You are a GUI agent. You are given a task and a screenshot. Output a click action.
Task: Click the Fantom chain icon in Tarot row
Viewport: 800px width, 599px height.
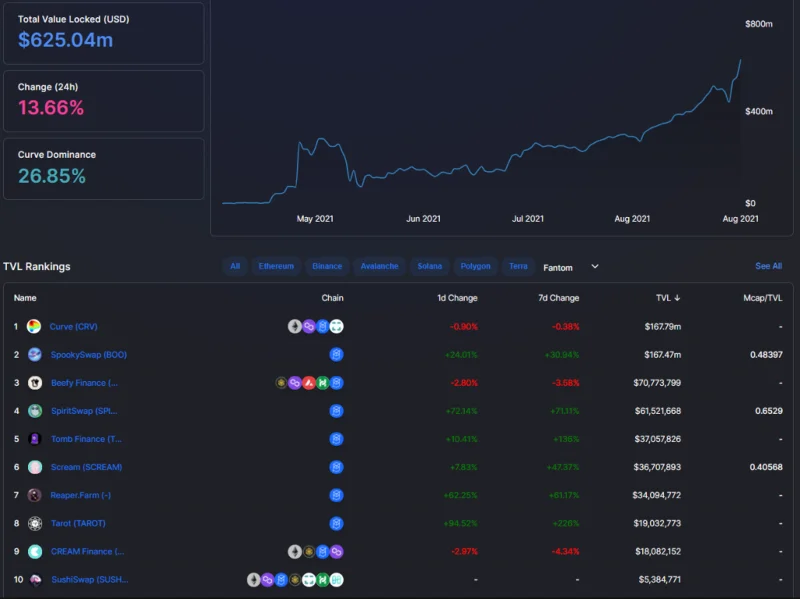336,523
